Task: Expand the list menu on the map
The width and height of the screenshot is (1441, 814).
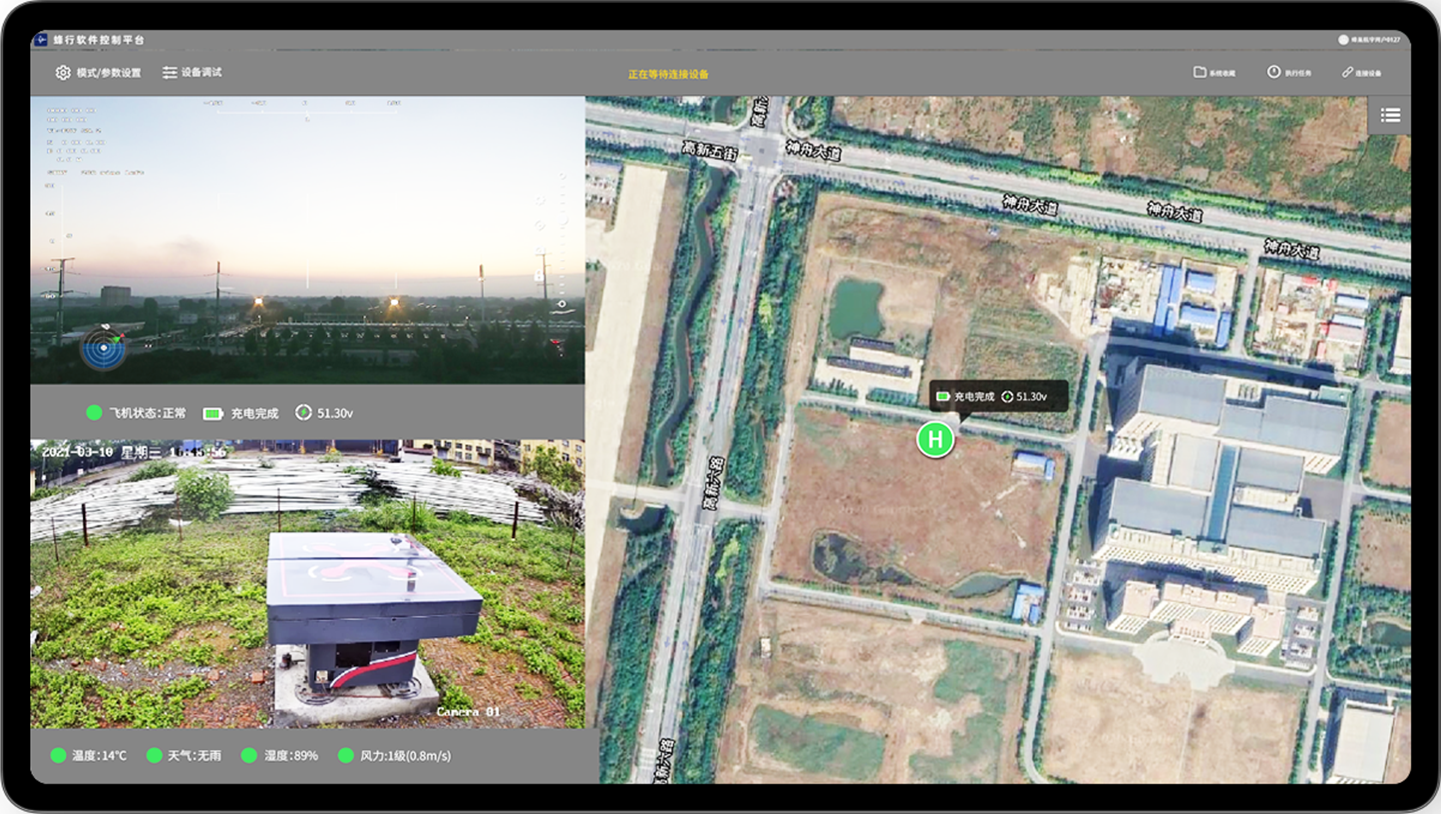Action: click(1390, 115)
